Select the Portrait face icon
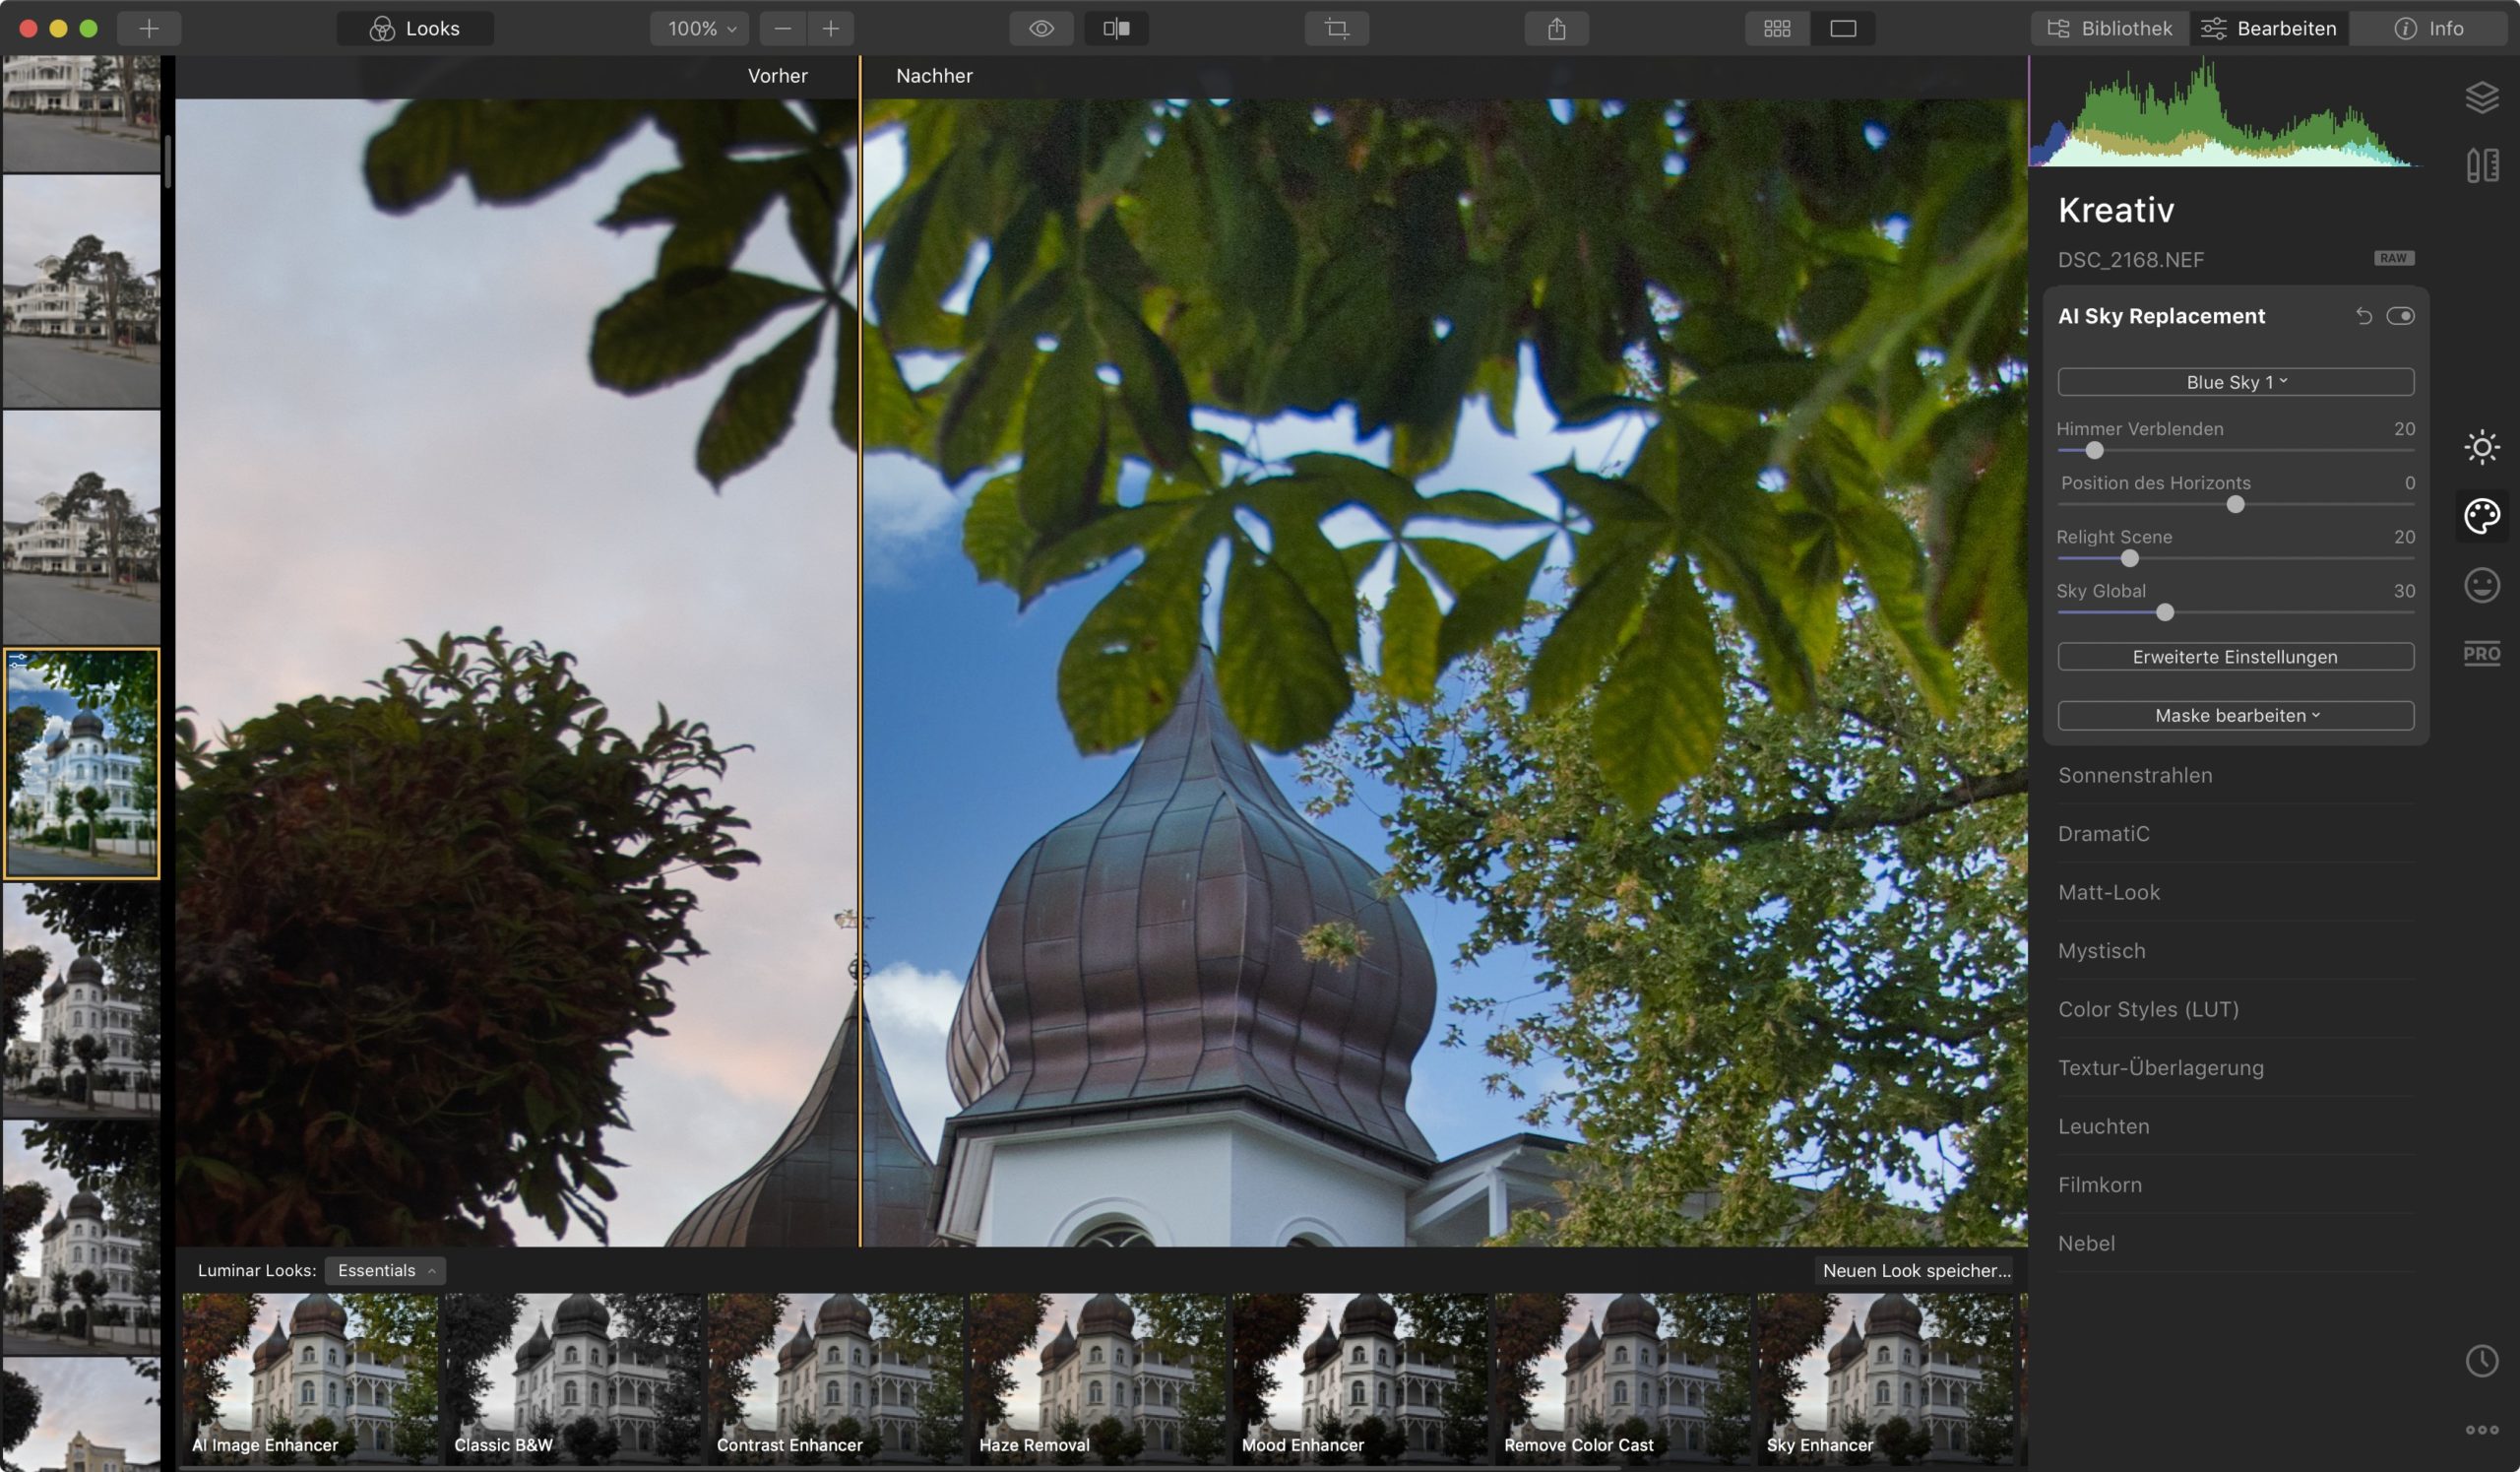 [x=2482, y=585]
